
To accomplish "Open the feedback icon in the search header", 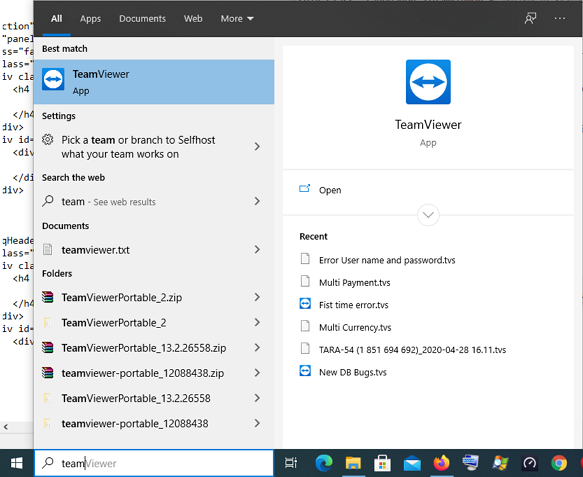I will click(x=530, y=18).
